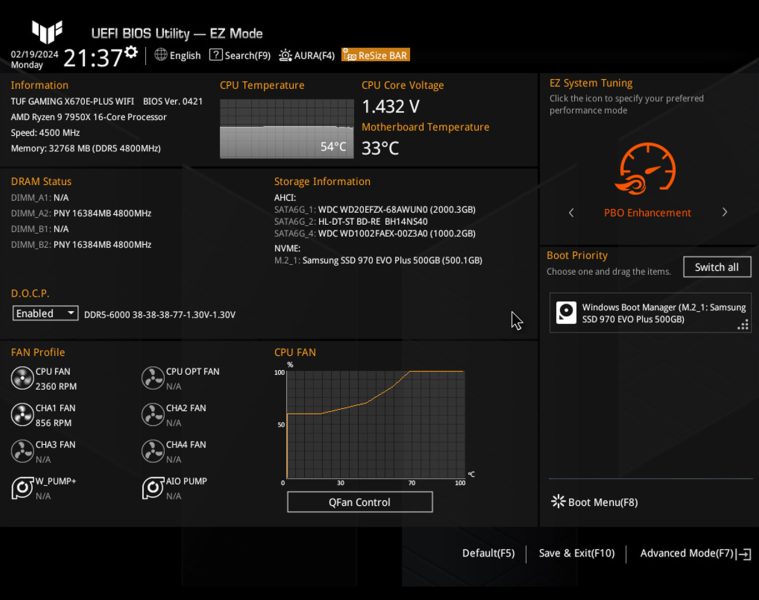
Task: Click Save & Exit (F10)
Action: coord(577,553)
